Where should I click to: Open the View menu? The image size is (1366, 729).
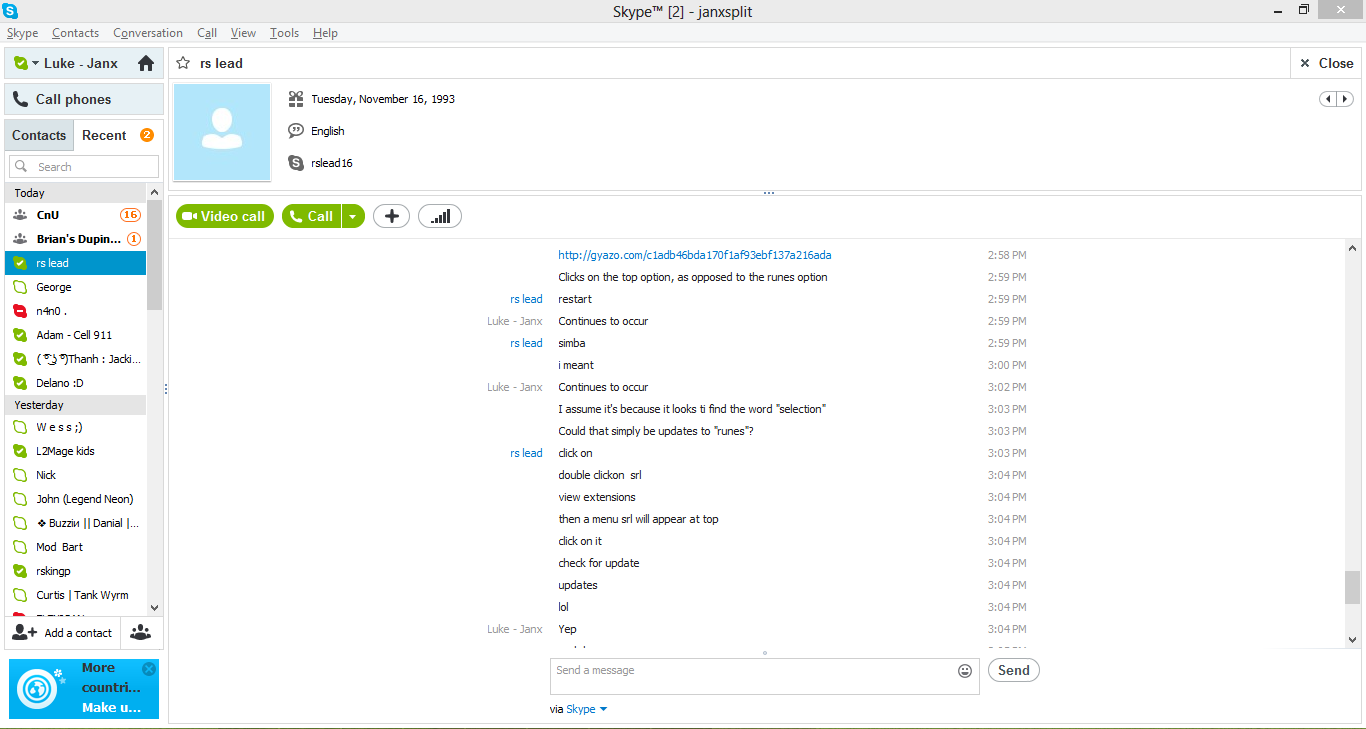click(x=243, y=33)
